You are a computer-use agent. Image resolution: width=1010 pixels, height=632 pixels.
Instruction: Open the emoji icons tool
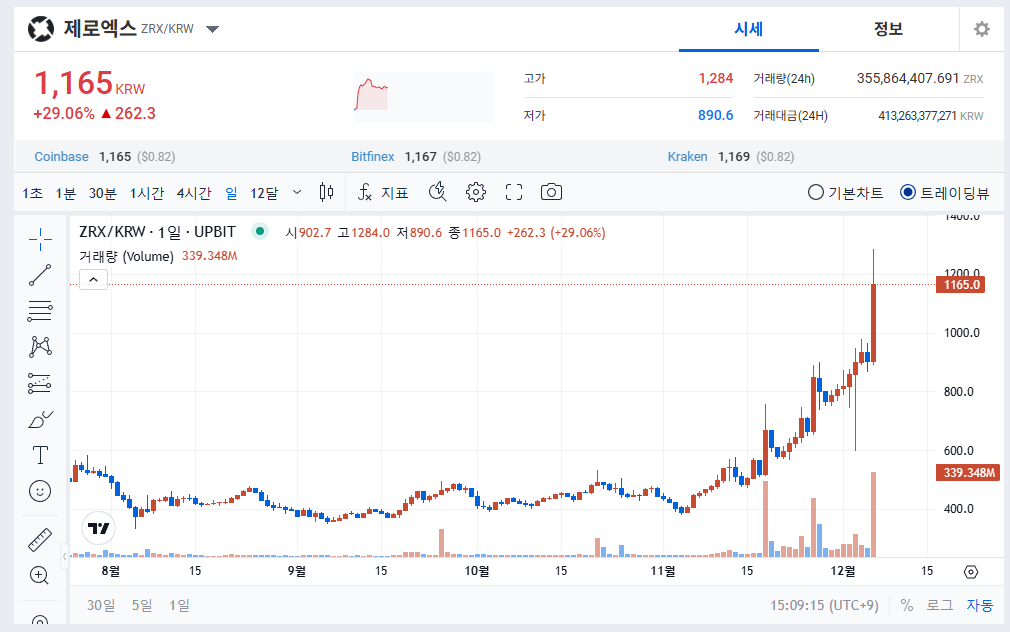[40, 491]
